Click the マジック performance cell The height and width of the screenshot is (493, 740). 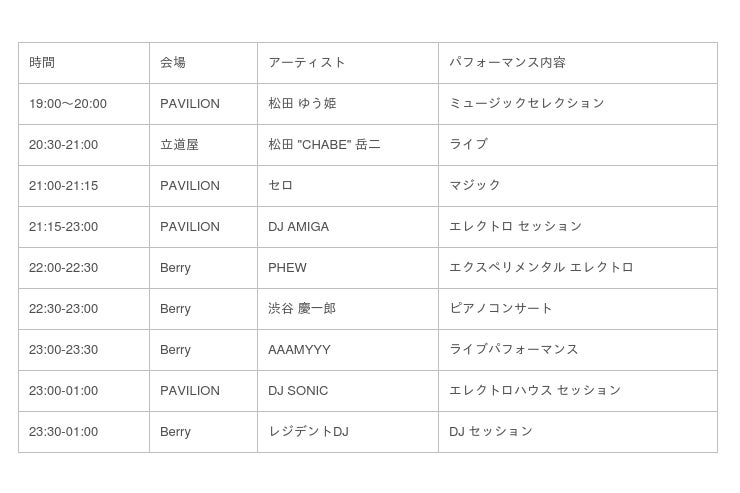click(x=475, y=186)
